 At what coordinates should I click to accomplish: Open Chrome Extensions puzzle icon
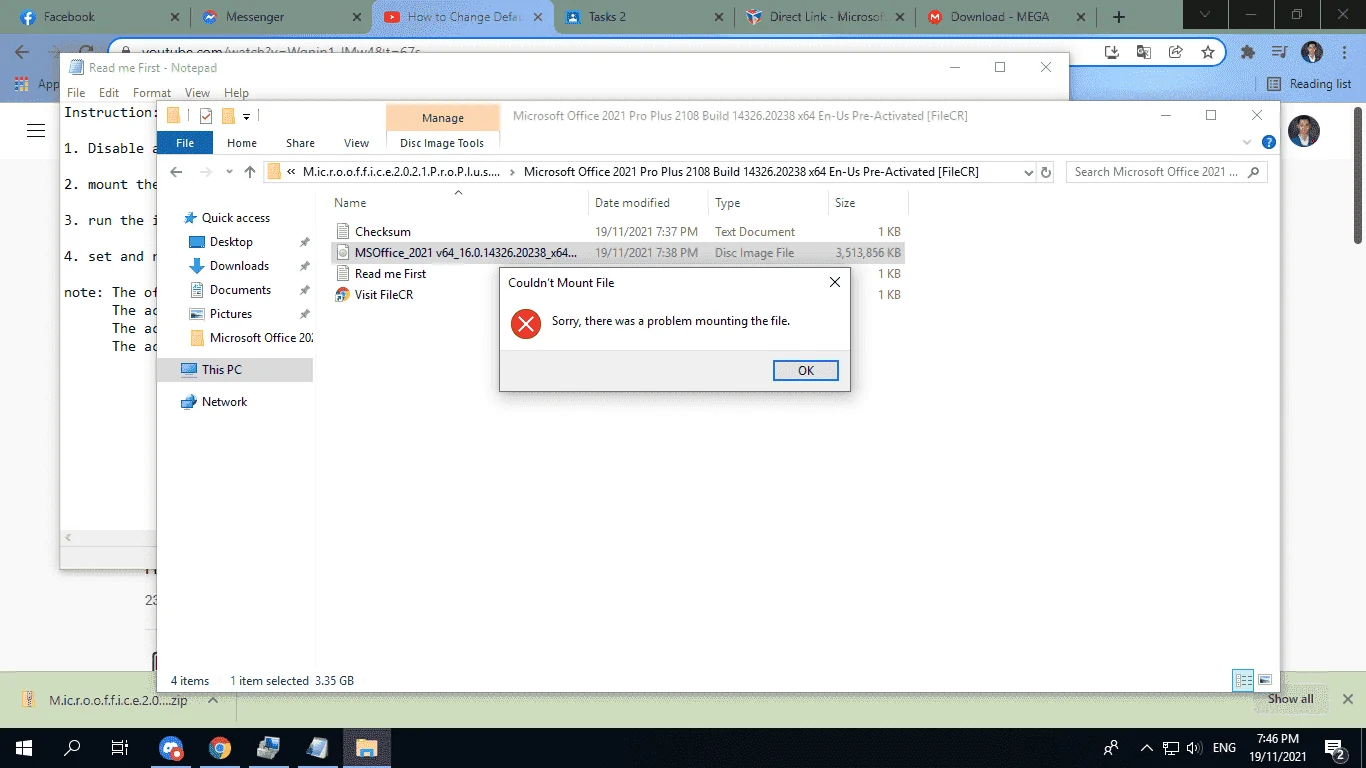click(x=1247, y=52)
